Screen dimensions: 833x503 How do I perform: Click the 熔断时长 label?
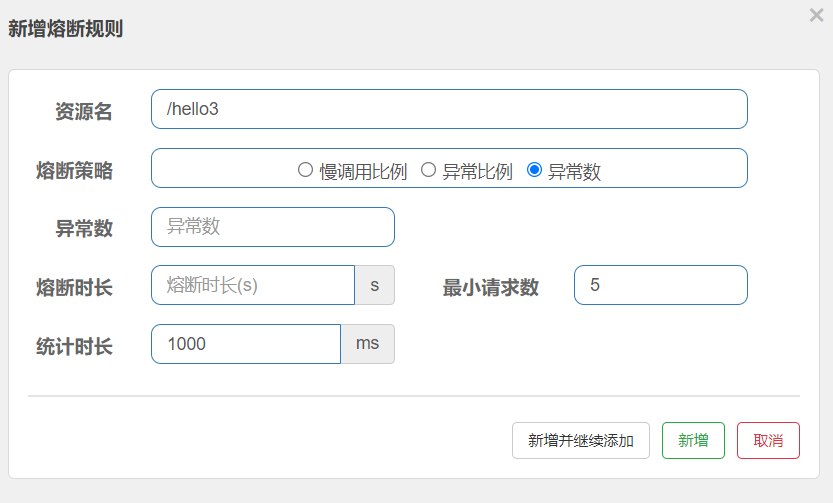click(74, 288)
